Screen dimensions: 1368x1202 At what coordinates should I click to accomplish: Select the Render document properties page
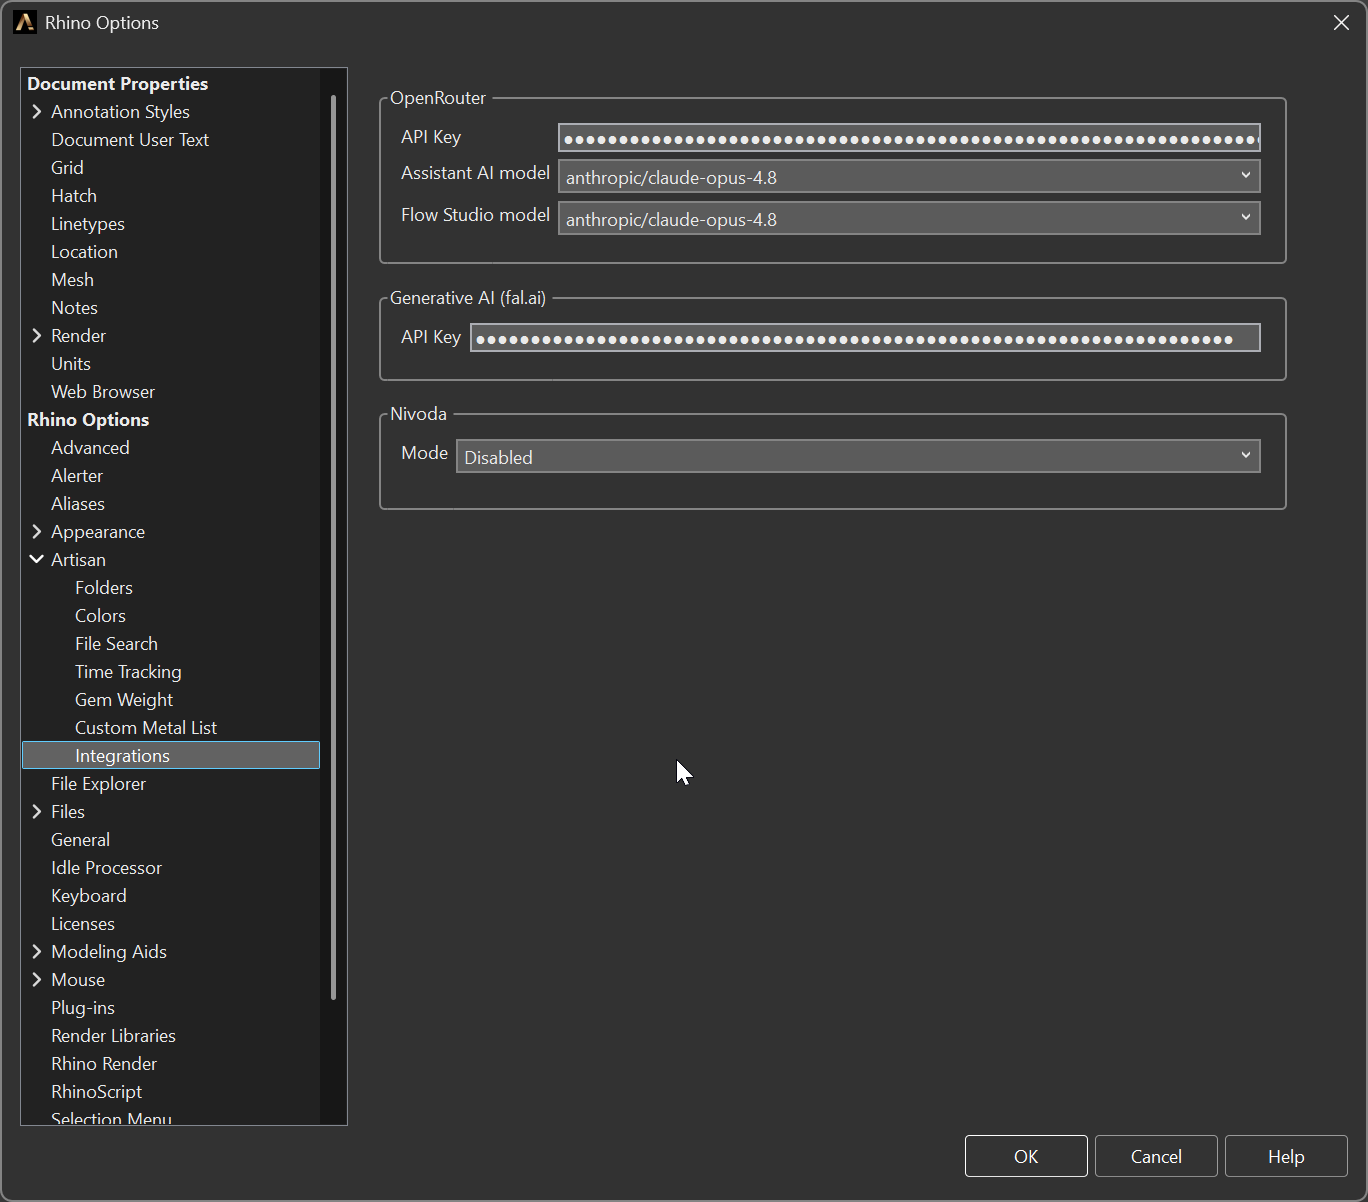point(78,336)
